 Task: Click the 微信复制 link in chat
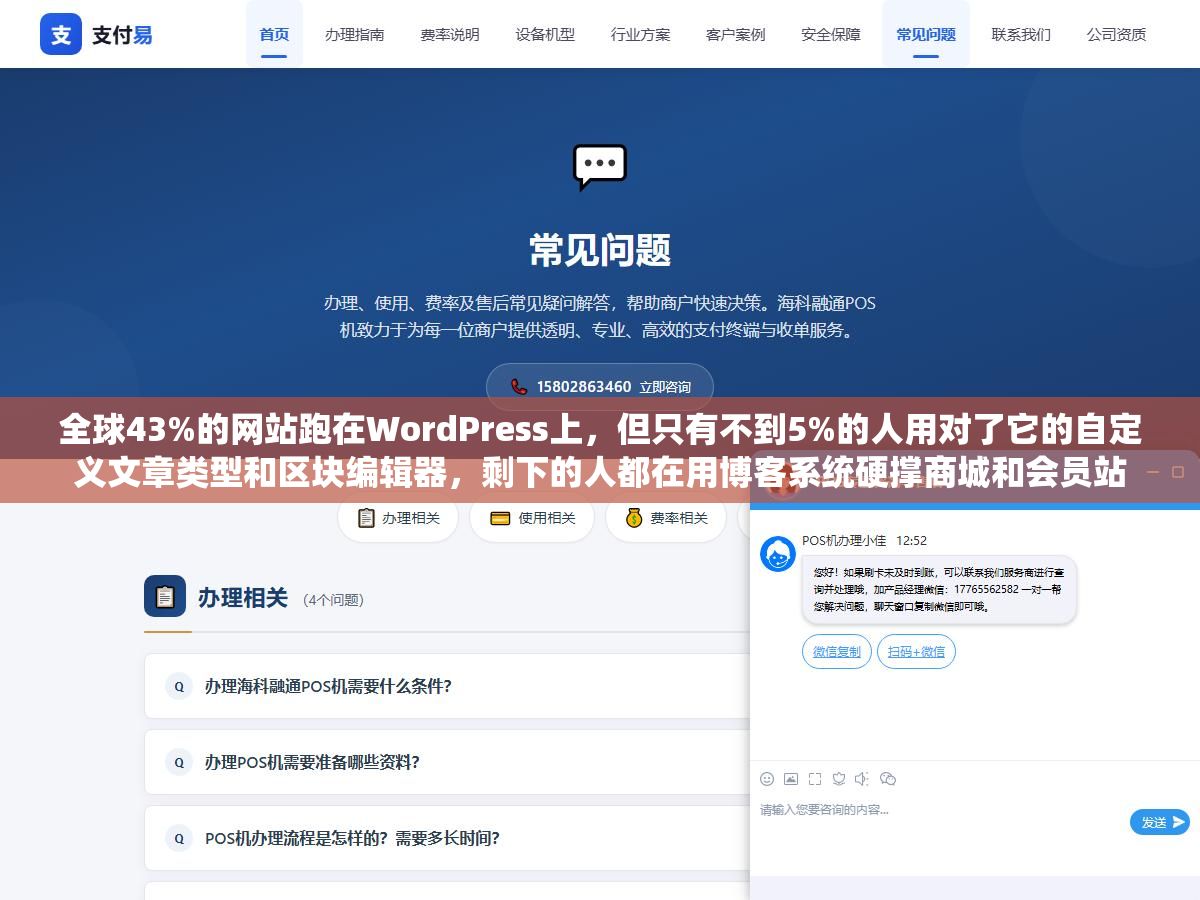click(837, 652)
